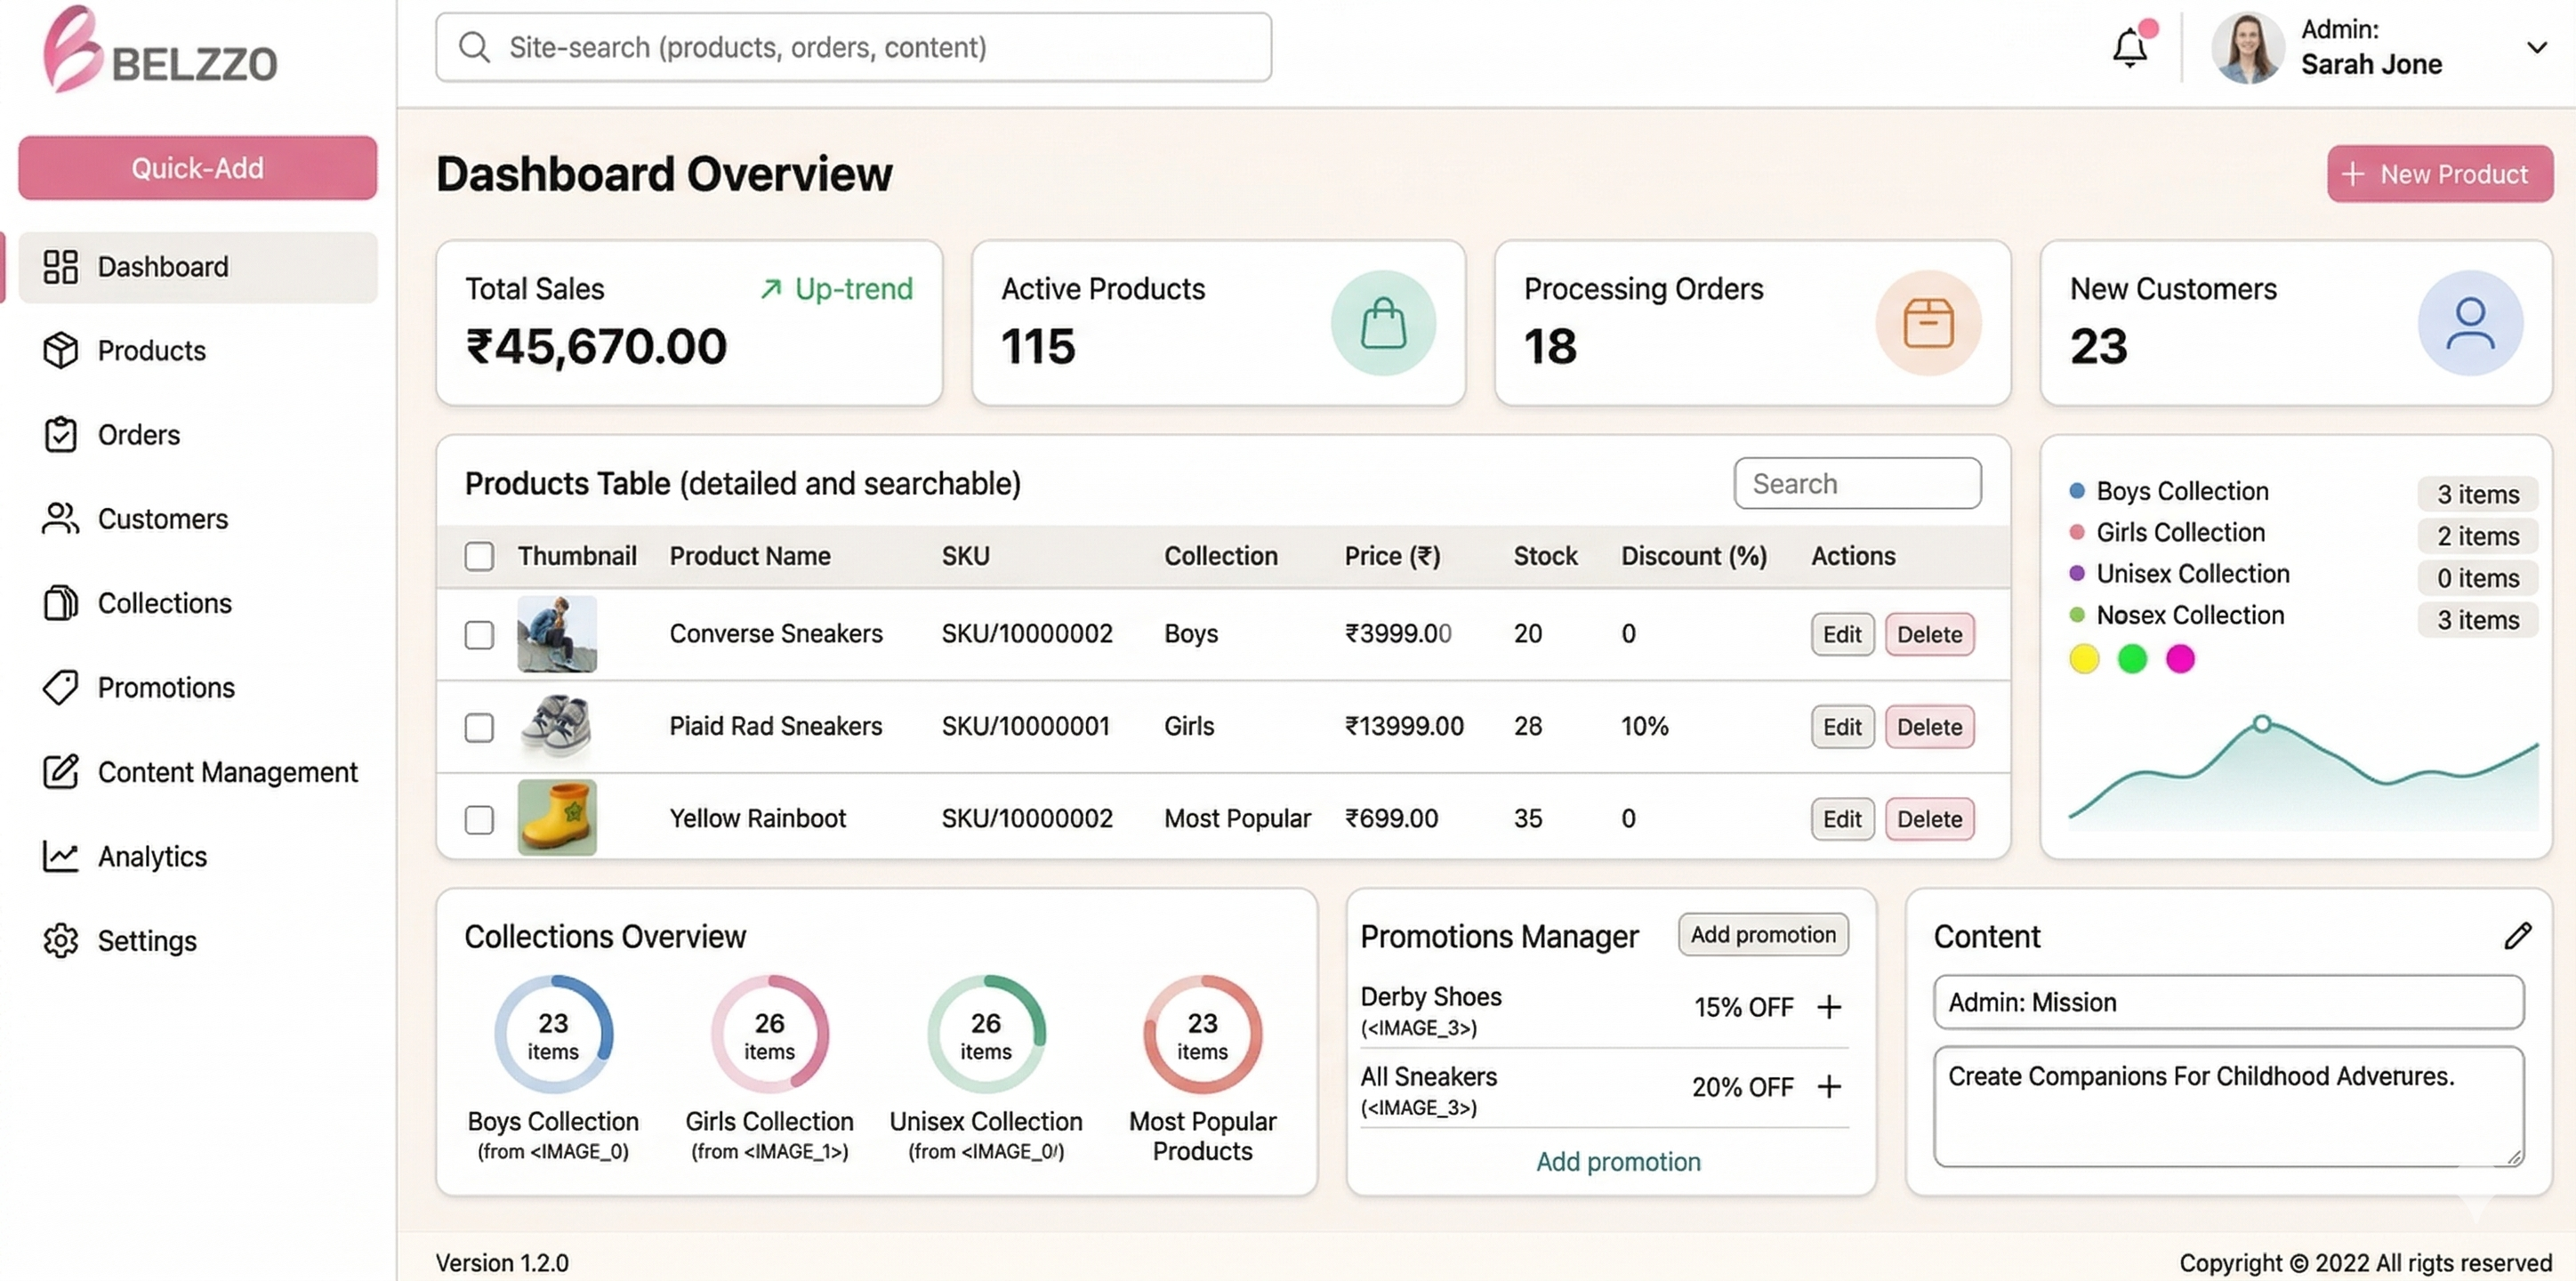This screenshot has width=2576, height=1281.
Task: Click the Add promotion link at bottom
Action: pyautogui.click(x=1618, y=1162)
